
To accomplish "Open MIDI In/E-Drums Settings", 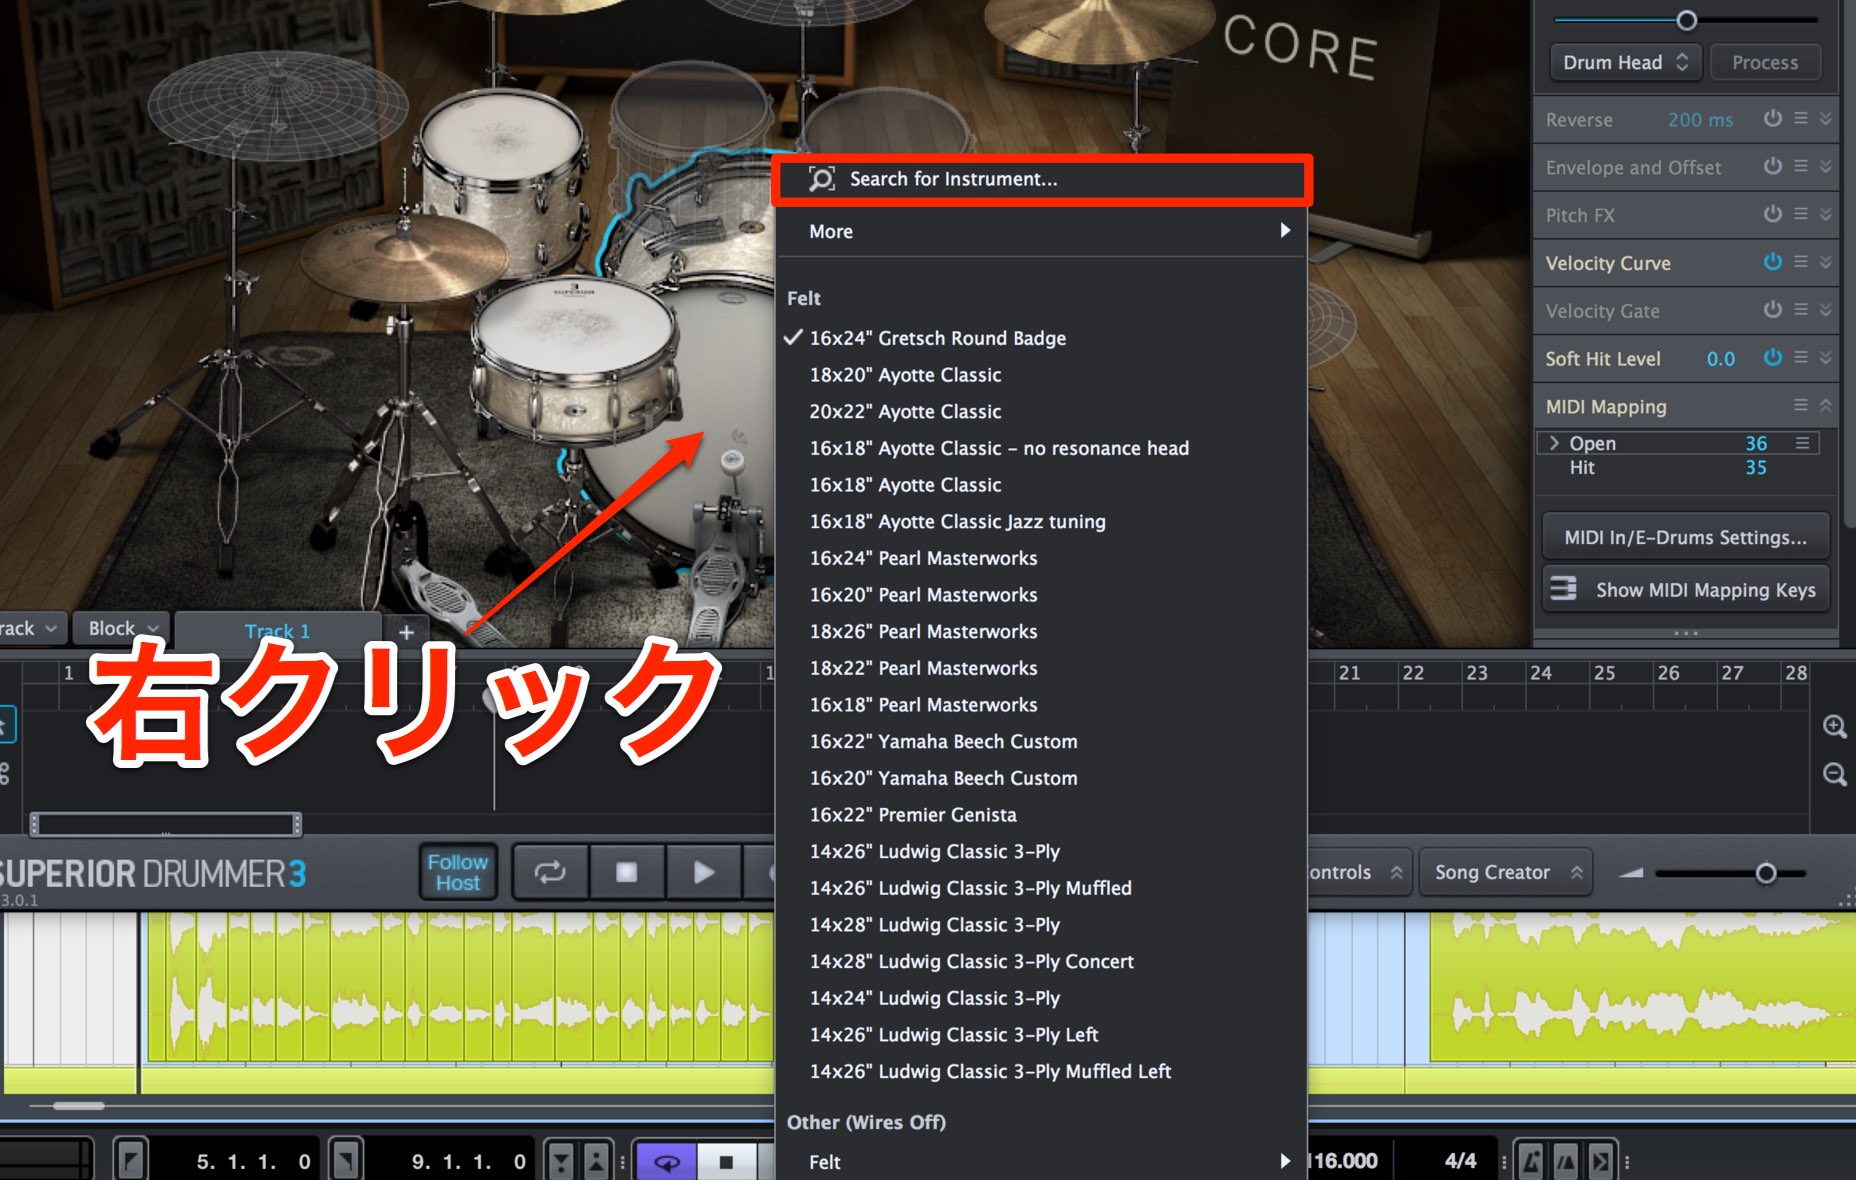I will click(1686, 537).
